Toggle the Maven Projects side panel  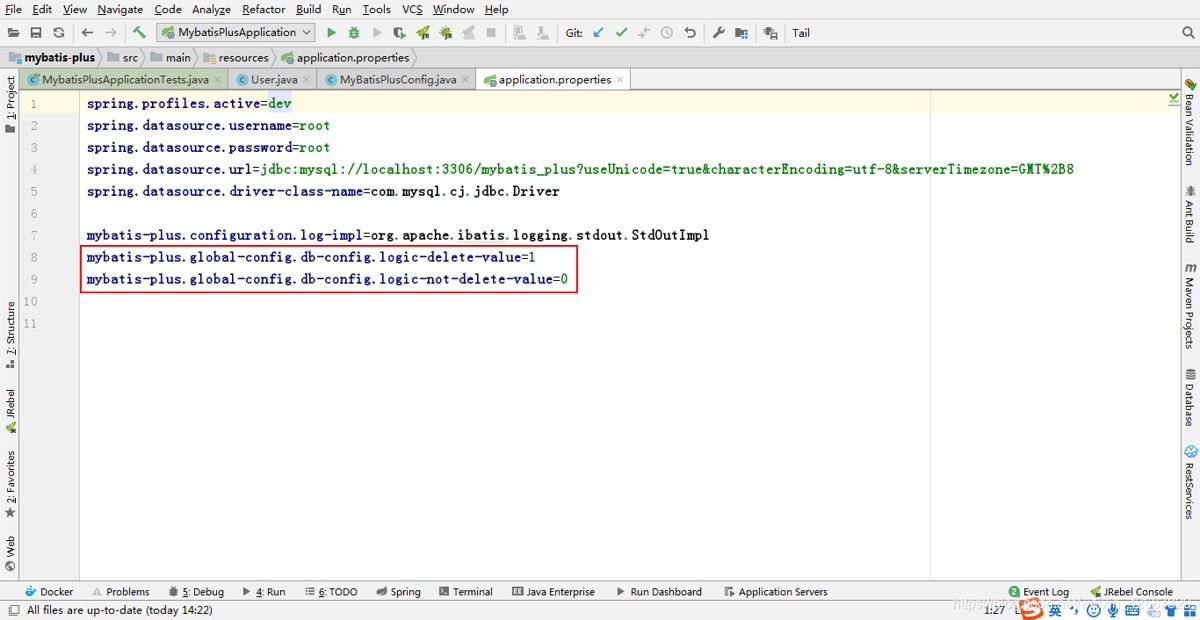[1190, 304]
